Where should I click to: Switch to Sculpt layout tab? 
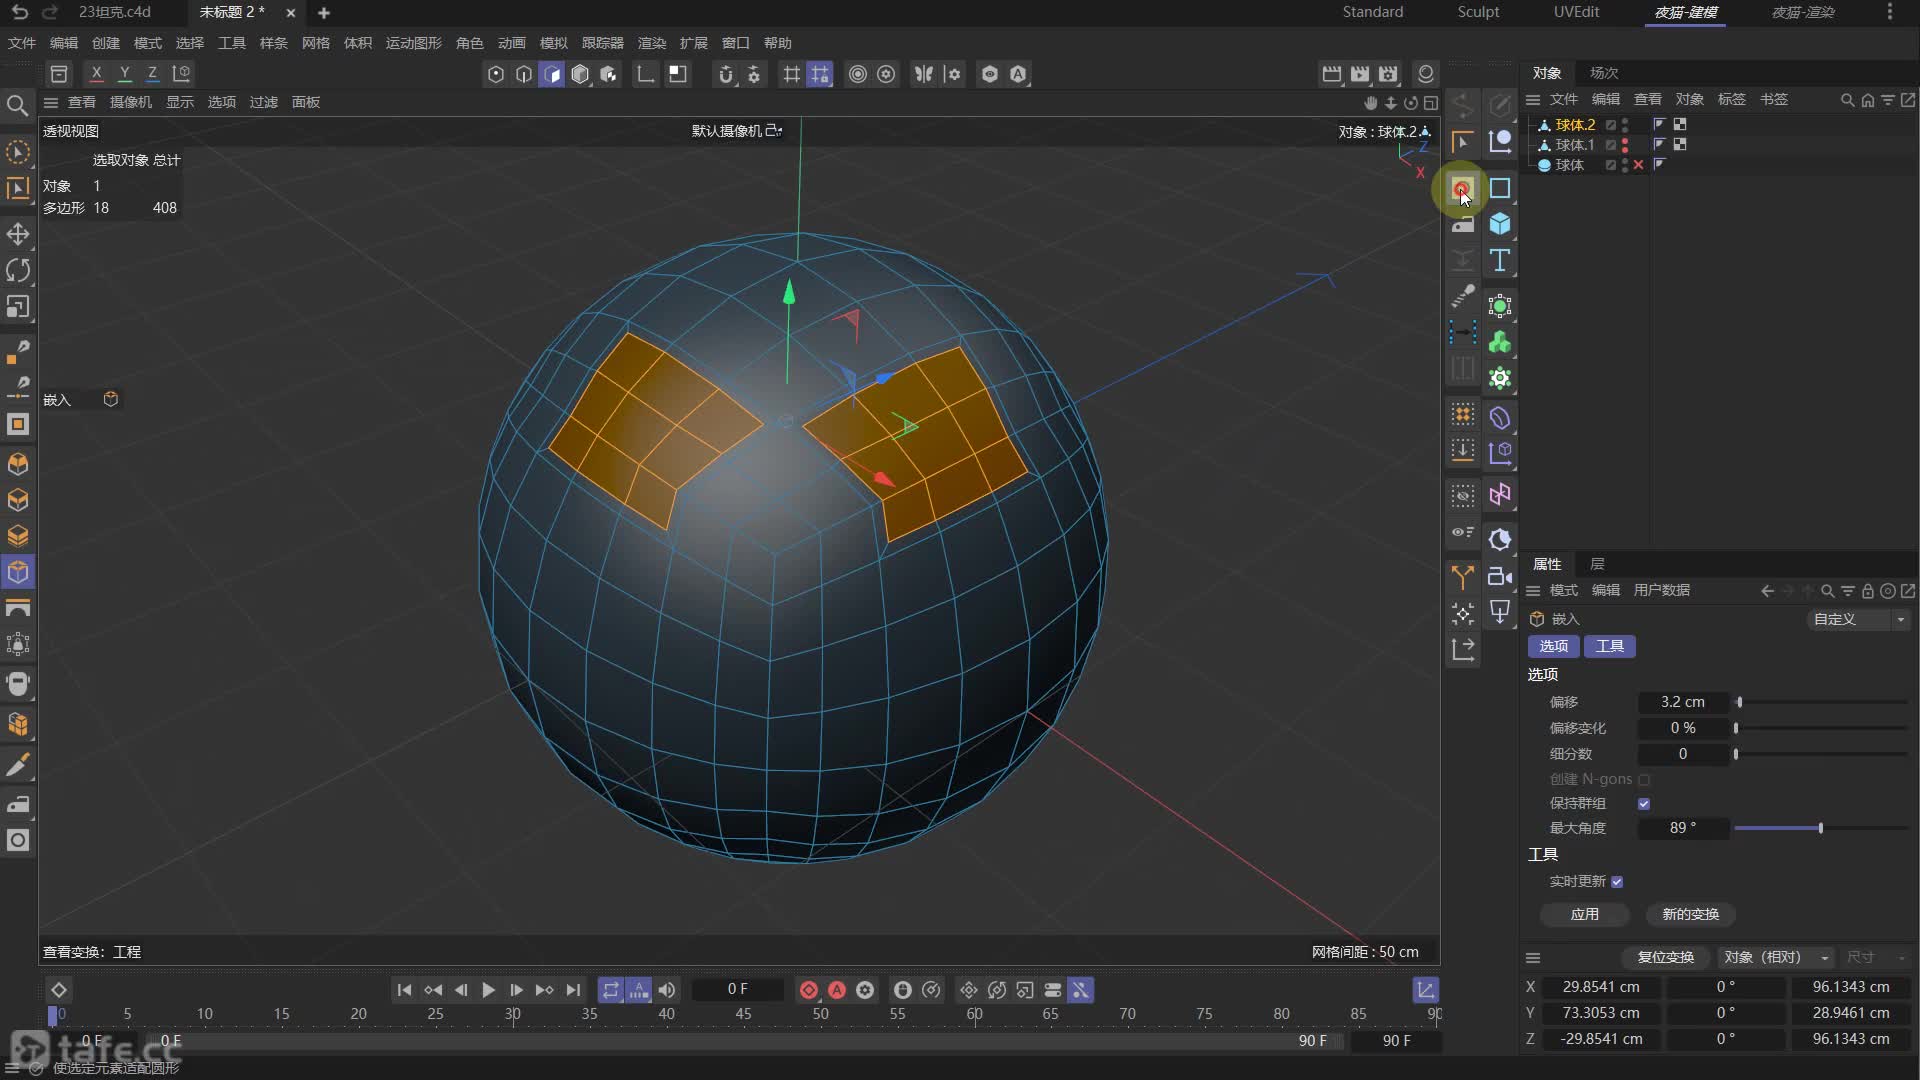click(x=1478, y=12)
